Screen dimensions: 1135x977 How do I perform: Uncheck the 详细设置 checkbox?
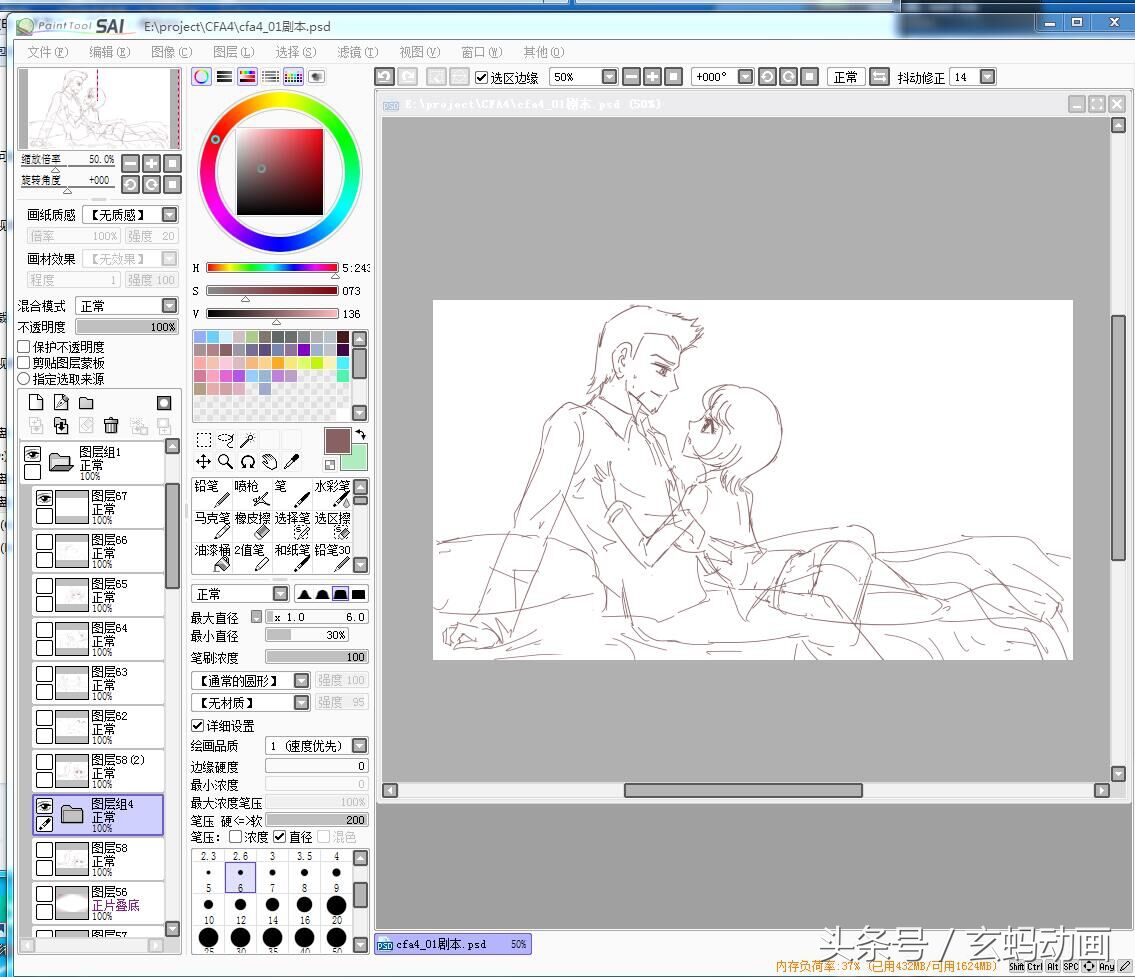[x=197, y=726]
